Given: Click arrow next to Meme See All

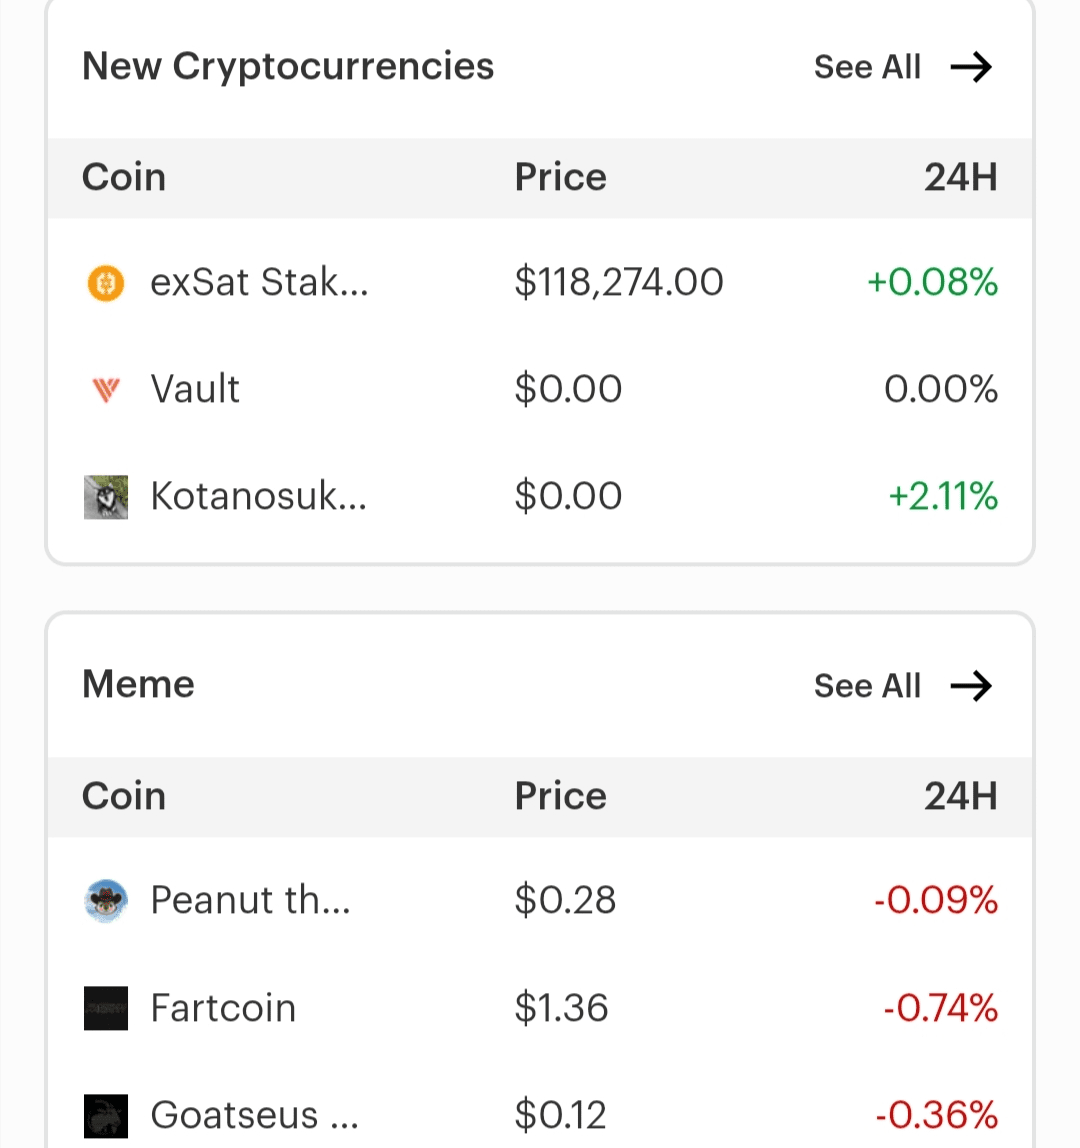Looking at the screenshot, I should point(970,686).
